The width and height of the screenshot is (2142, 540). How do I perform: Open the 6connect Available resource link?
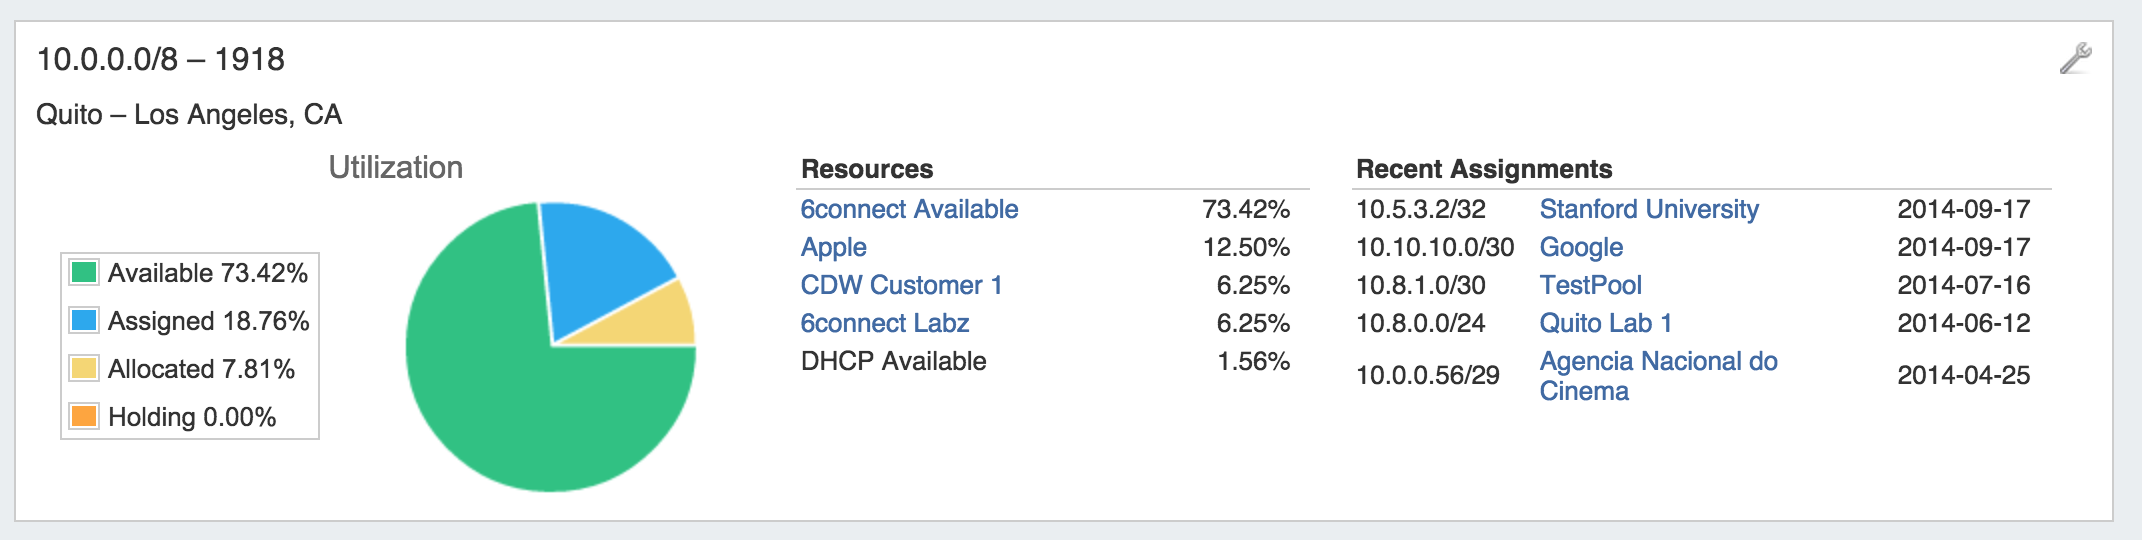click(x=909, y=209)
